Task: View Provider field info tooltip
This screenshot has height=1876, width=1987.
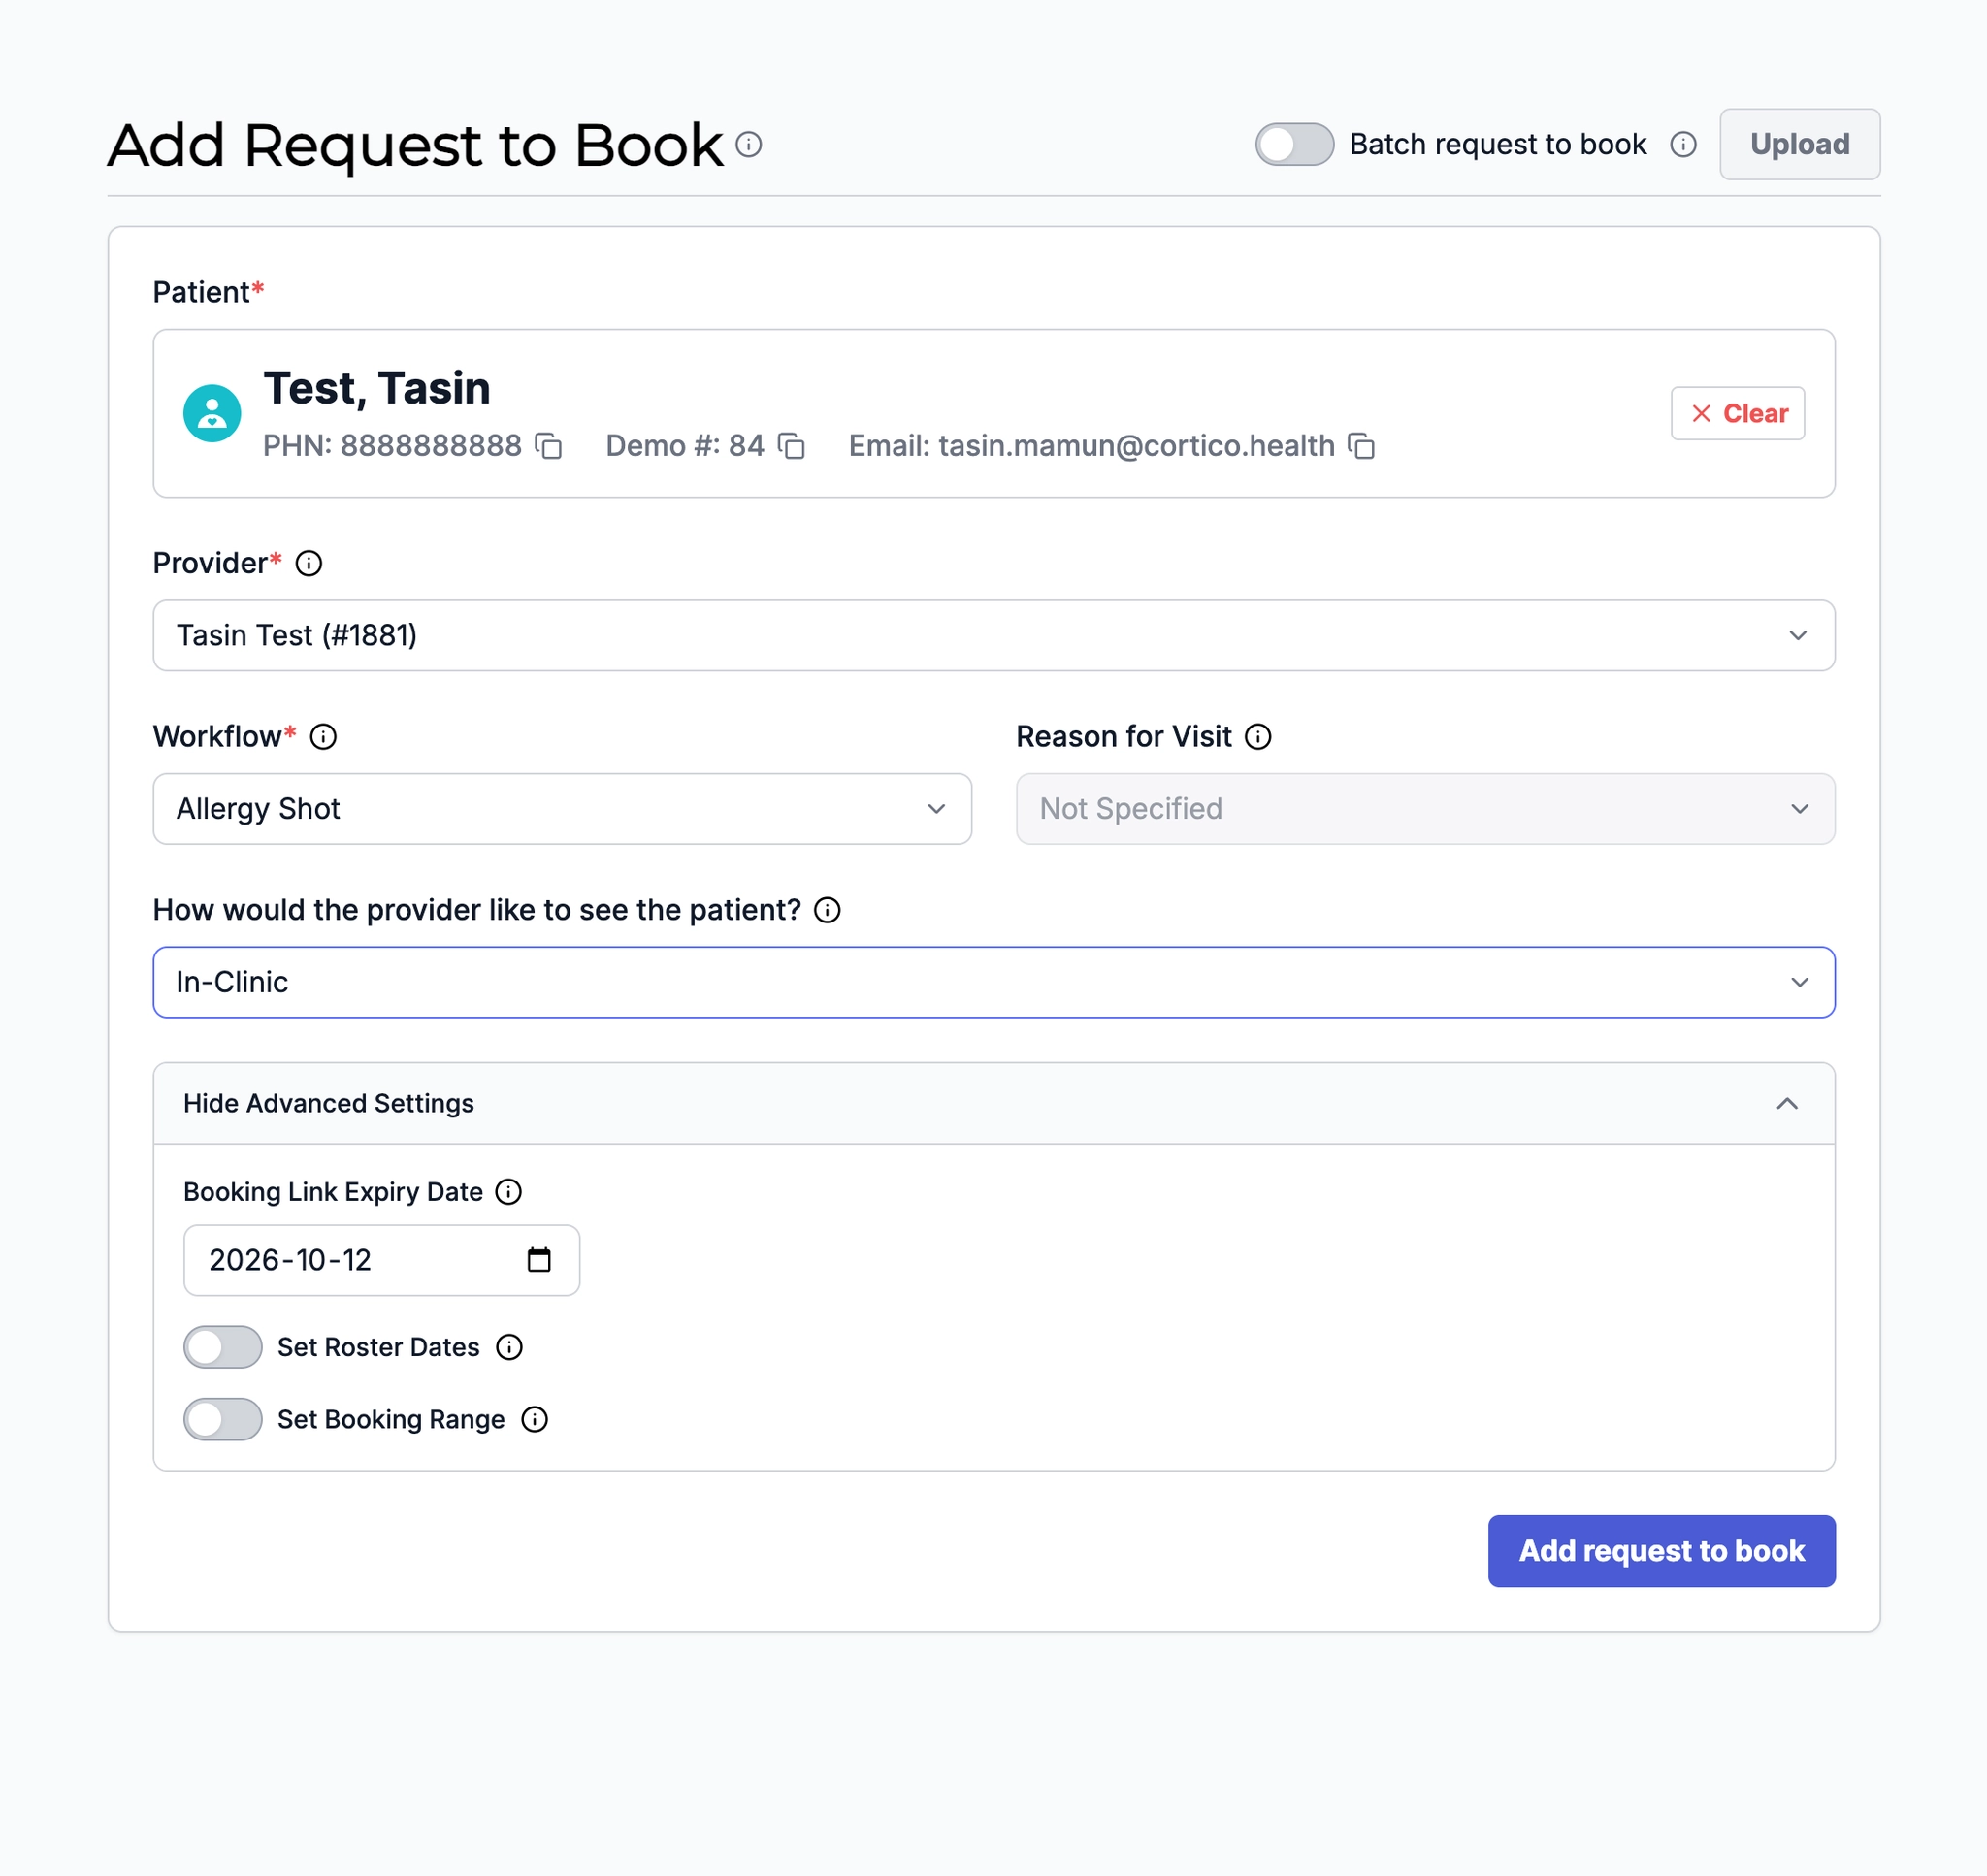Action: point(309,564)
